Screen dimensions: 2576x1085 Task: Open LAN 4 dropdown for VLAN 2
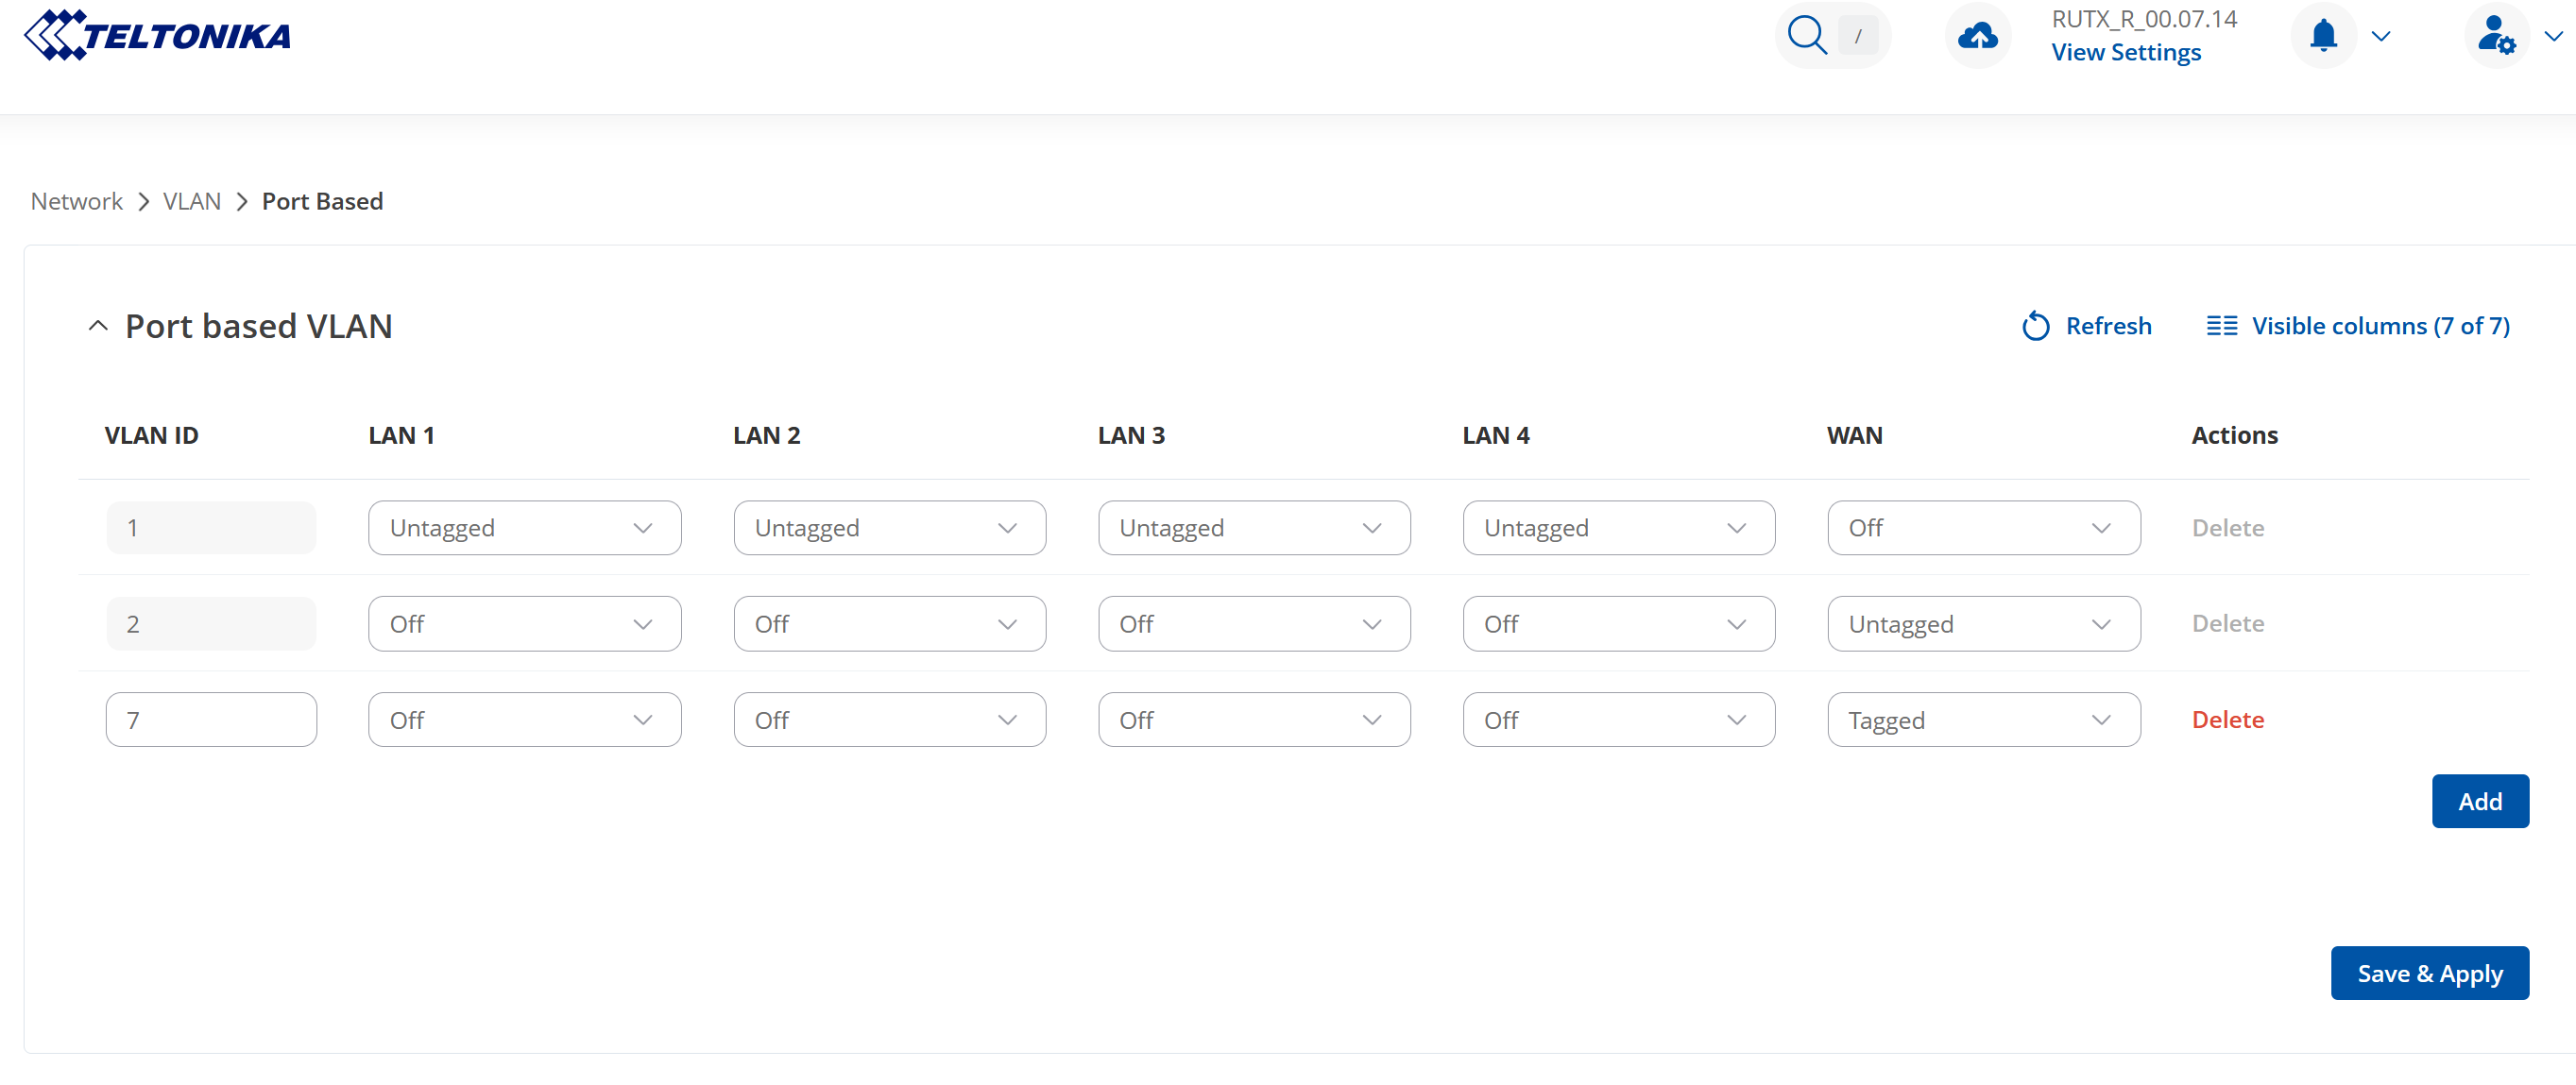1619,624
